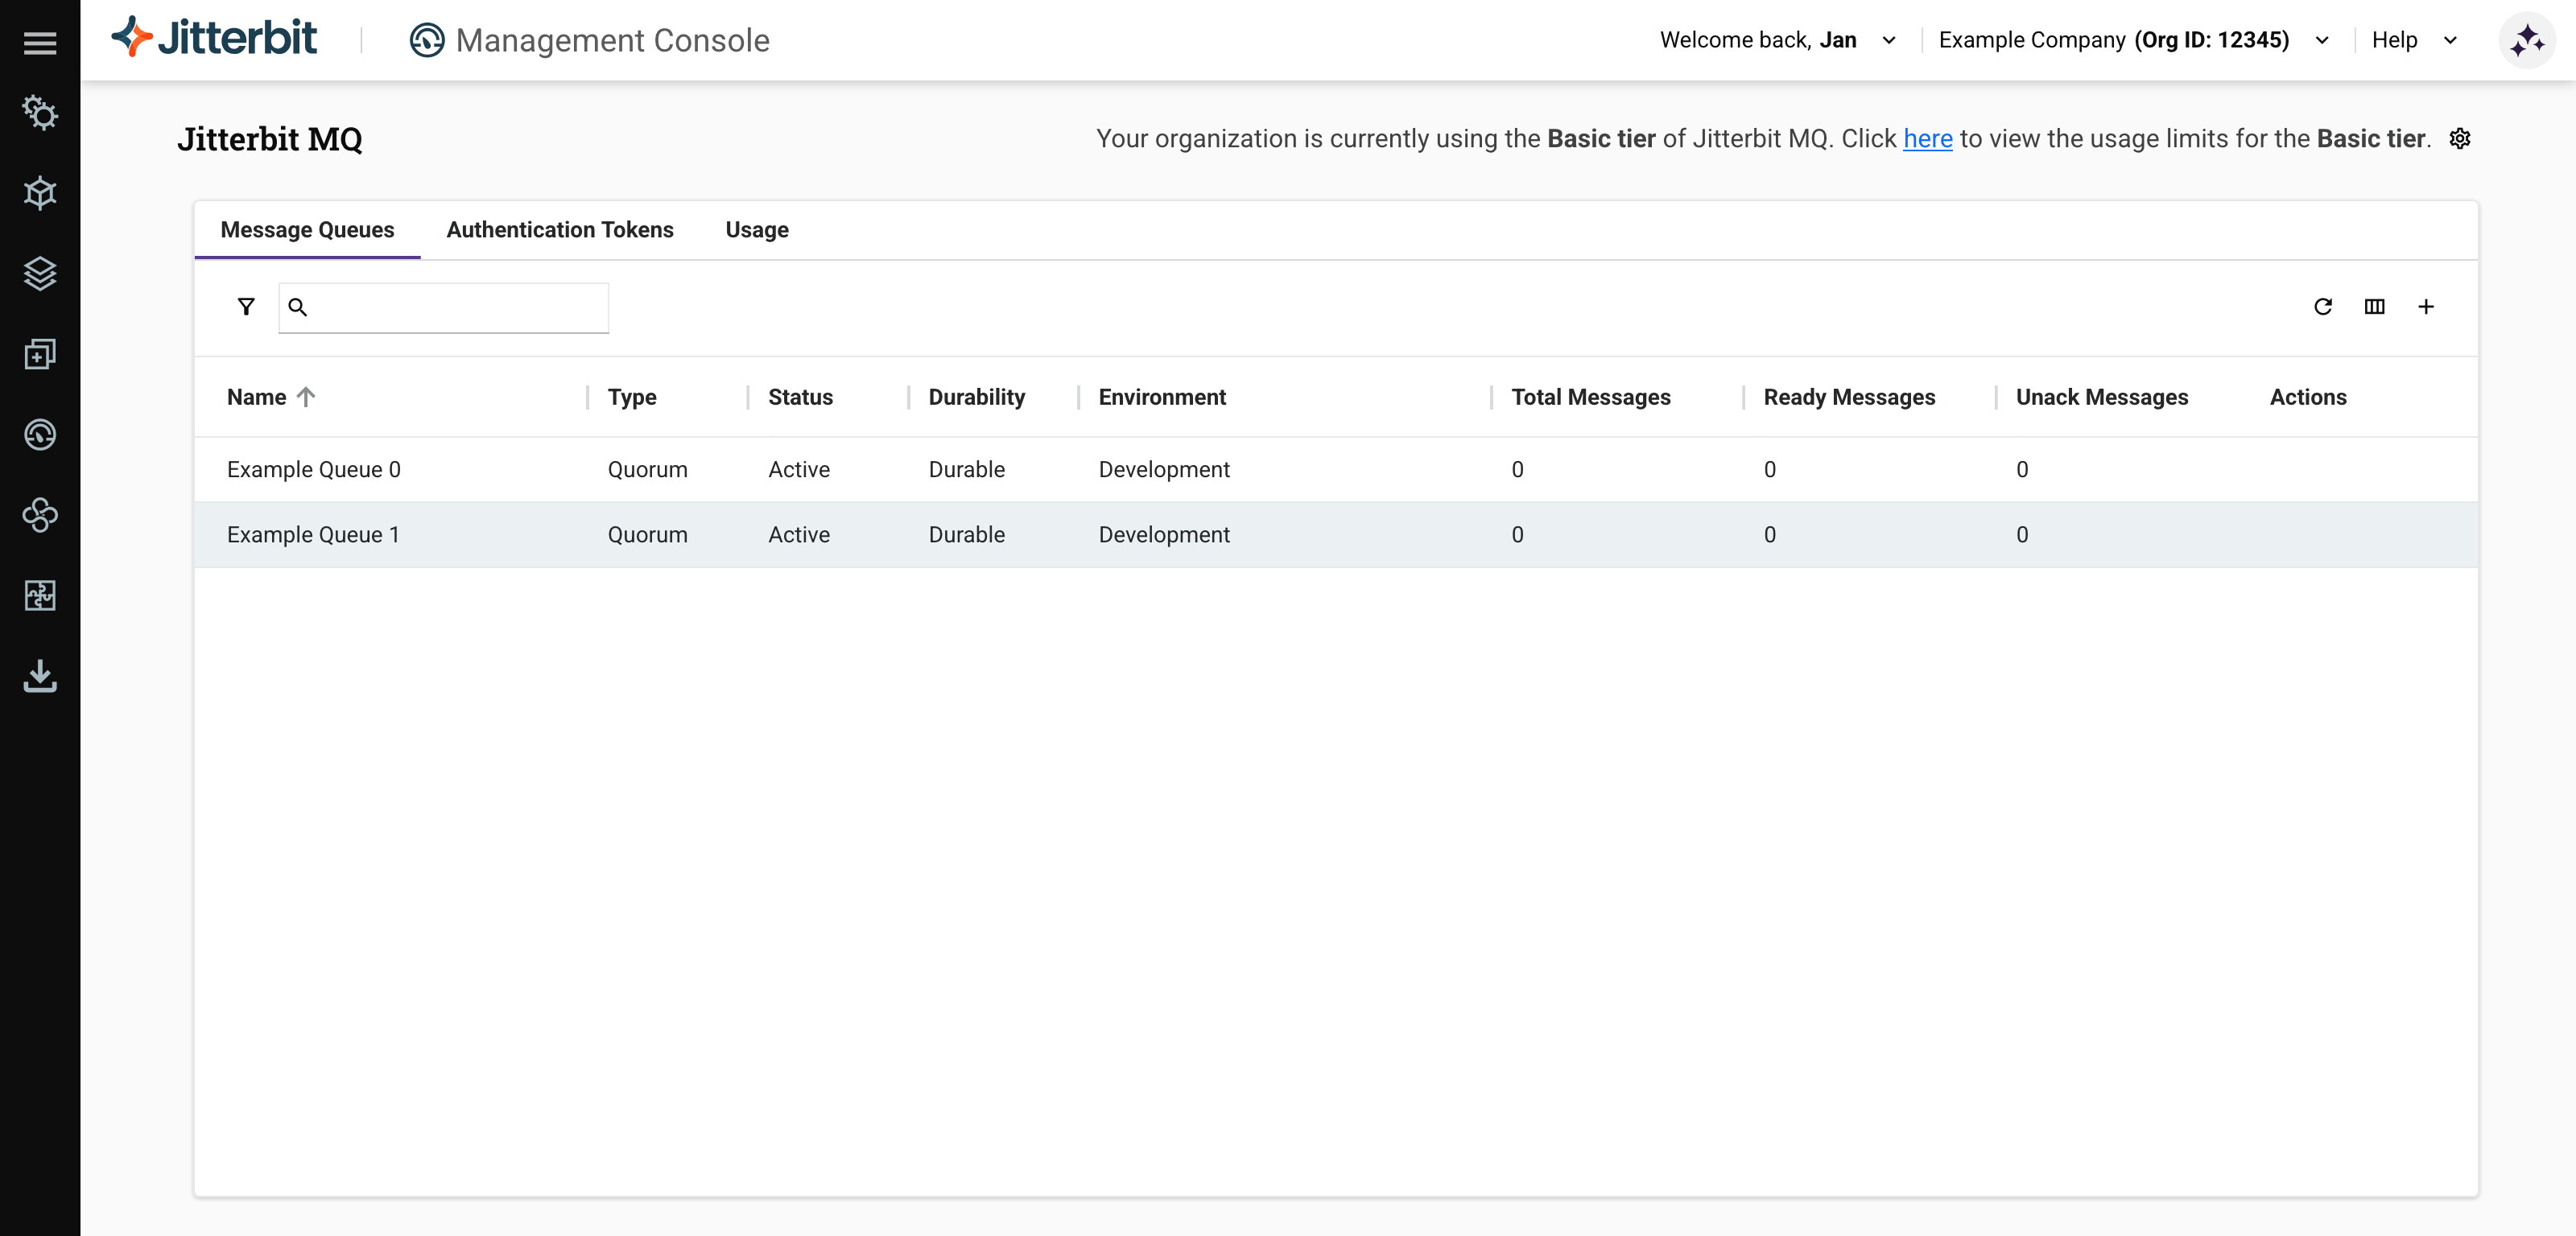Select the 3D cube icon in the sidebar

(x=40, y=193)
